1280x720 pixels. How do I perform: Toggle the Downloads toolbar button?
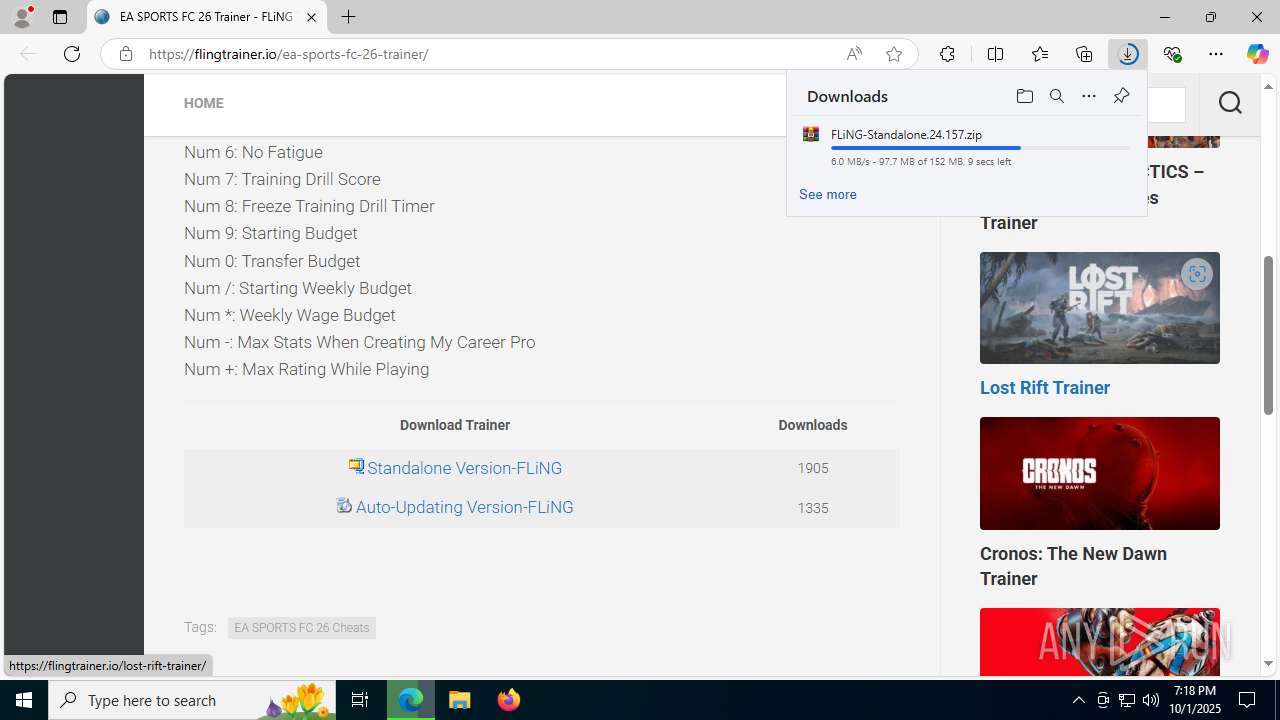click(x=1128, y=54)
